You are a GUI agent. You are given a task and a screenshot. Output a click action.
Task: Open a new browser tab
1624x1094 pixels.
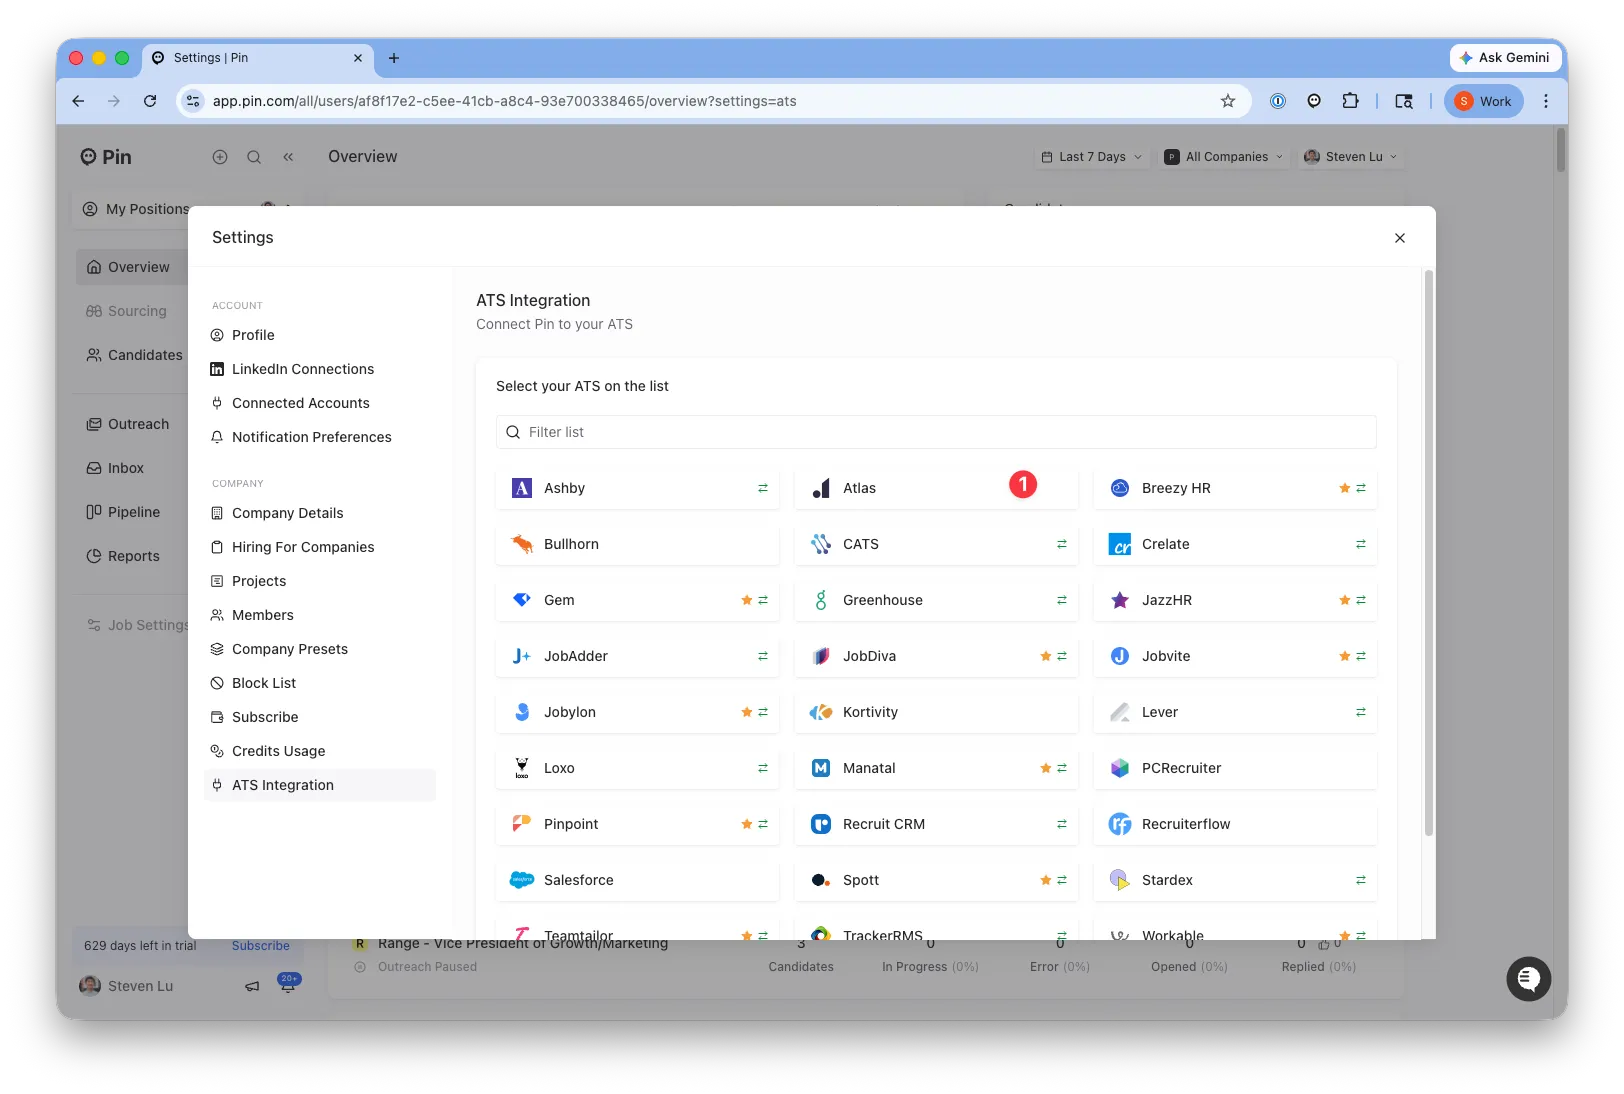394,58
